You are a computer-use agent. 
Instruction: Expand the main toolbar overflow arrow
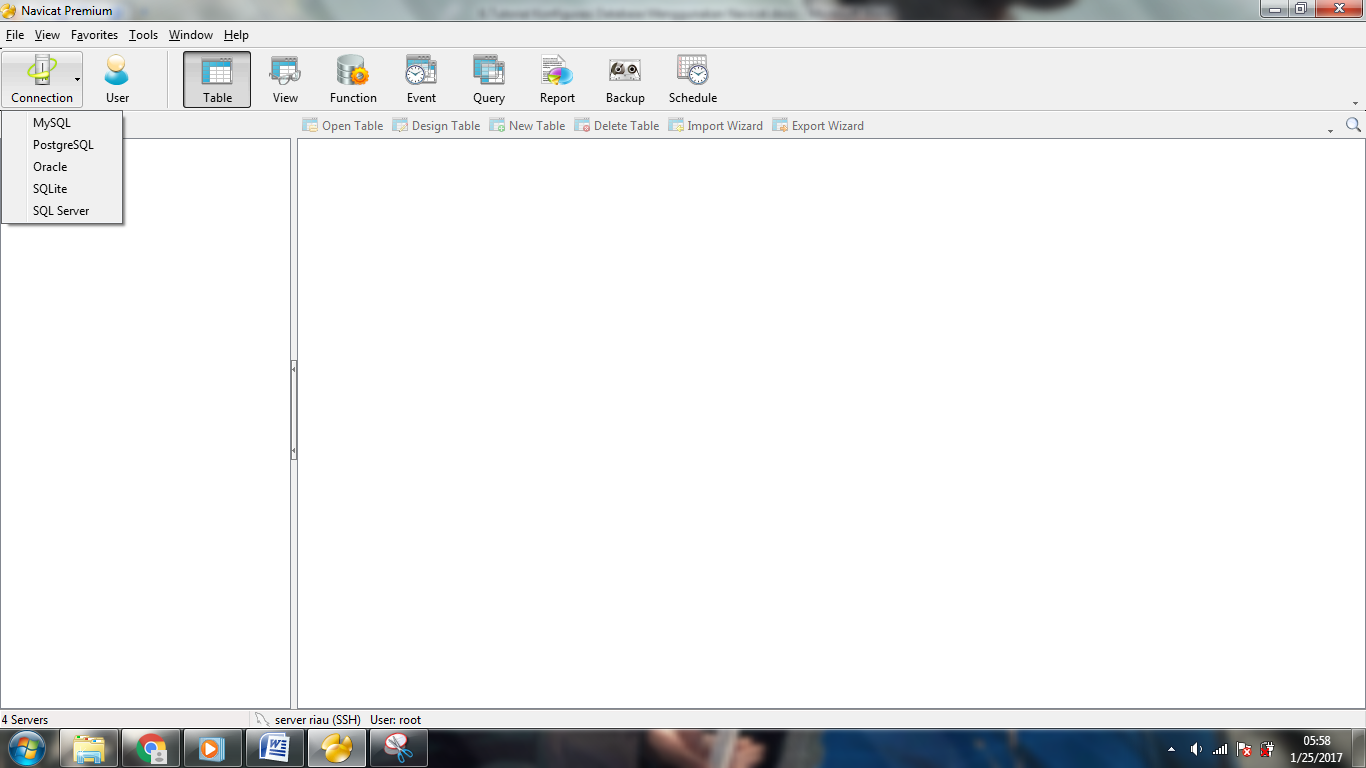click(1356, 103)
